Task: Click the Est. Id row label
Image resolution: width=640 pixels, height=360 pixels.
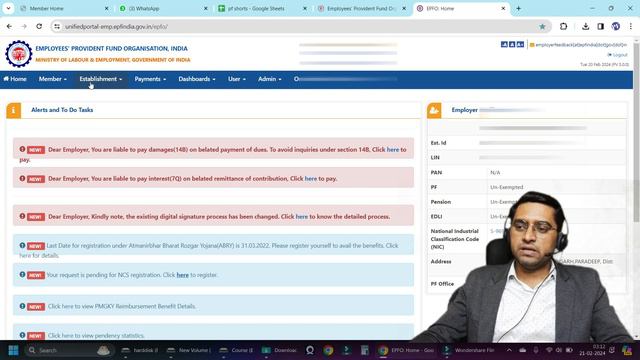Action: pos(438,143)
